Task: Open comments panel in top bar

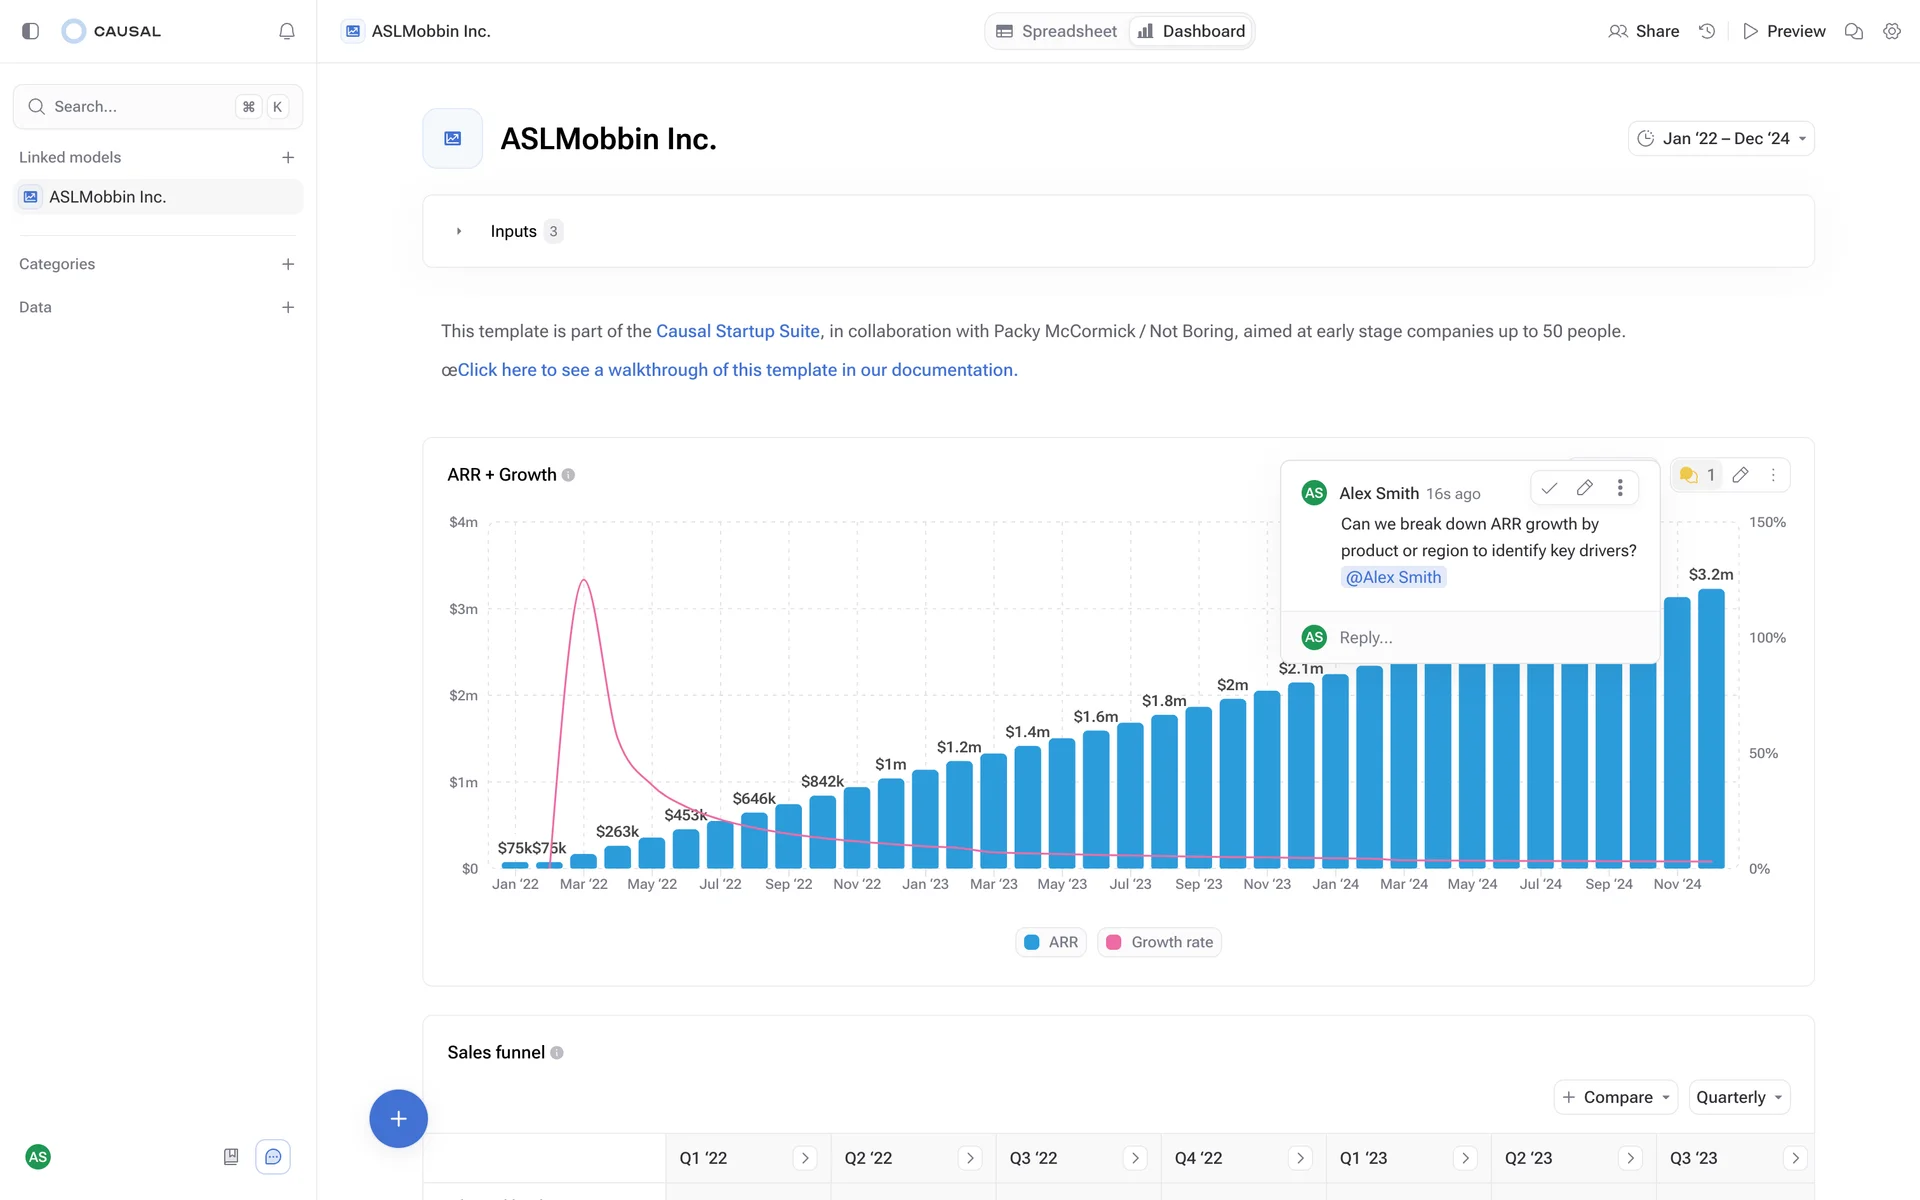Action: 1853,31
